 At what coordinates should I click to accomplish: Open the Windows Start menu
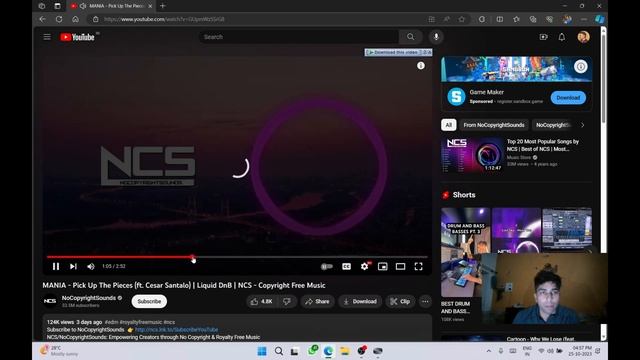coord(262,351)
